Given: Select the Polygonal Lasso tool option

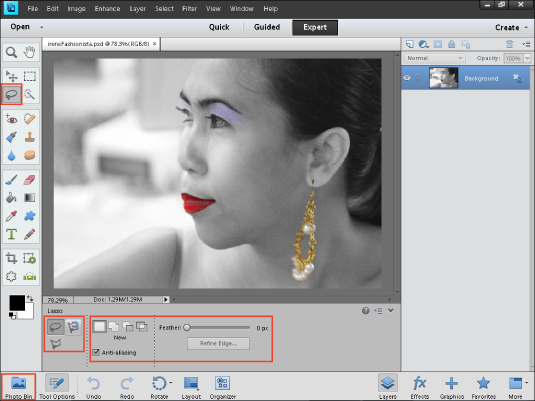Looking at the screenshot, I should (x=55, y=344).
